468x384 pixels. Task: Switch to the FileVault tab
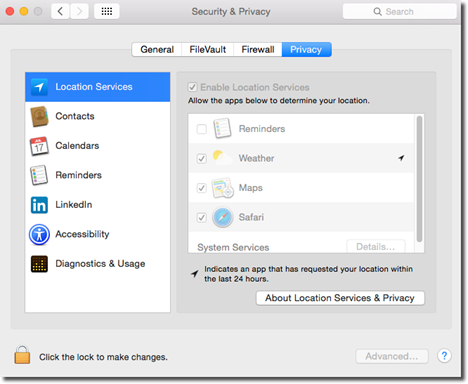[208, 50]
